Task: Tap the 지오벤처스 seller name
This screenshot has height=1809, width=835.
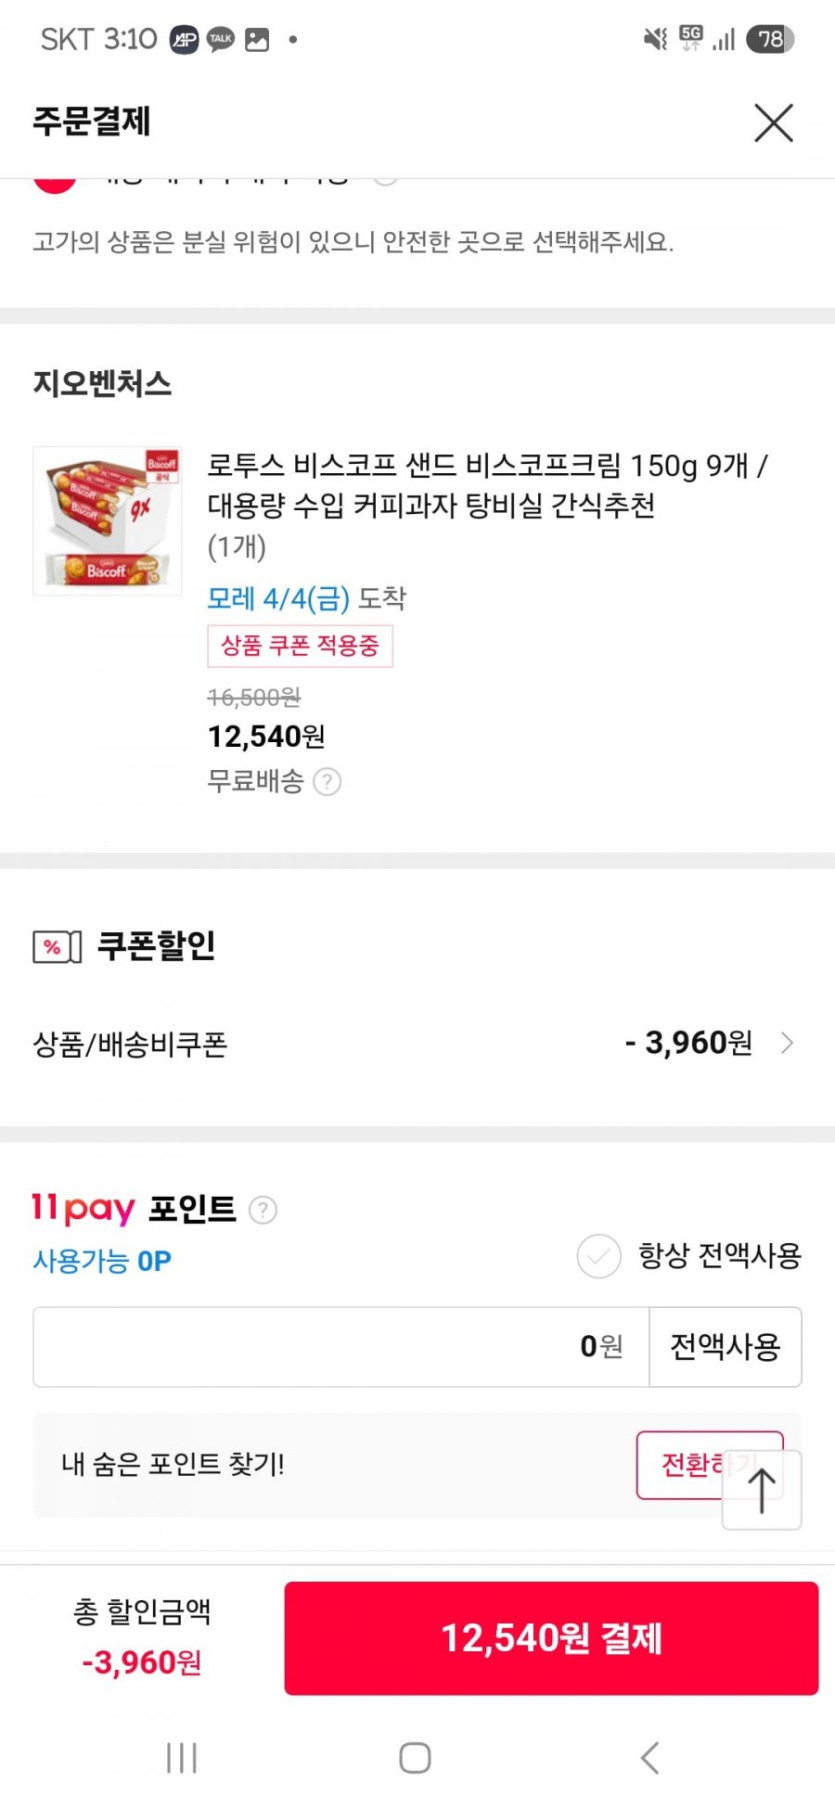Action: pyautogui.click(x=102, y=384)
